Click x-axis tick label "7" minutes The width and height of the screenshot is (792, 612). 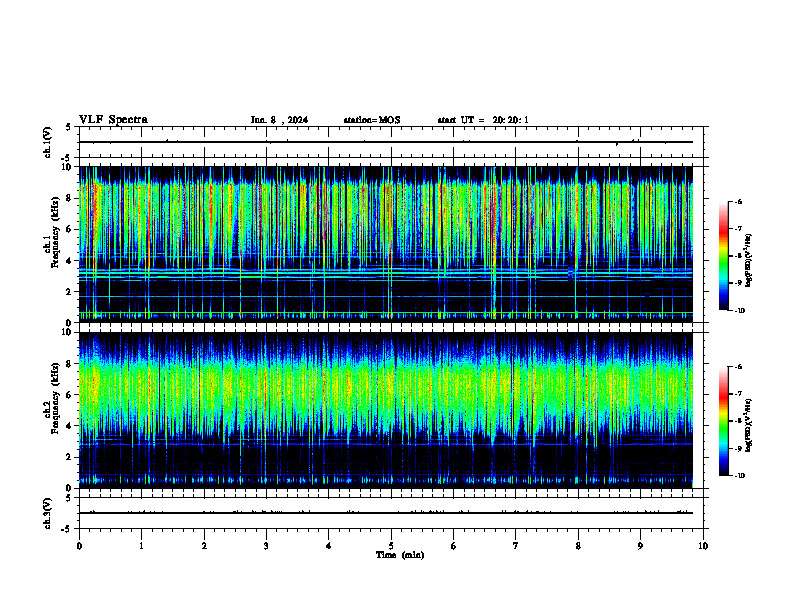pos(516,546)
